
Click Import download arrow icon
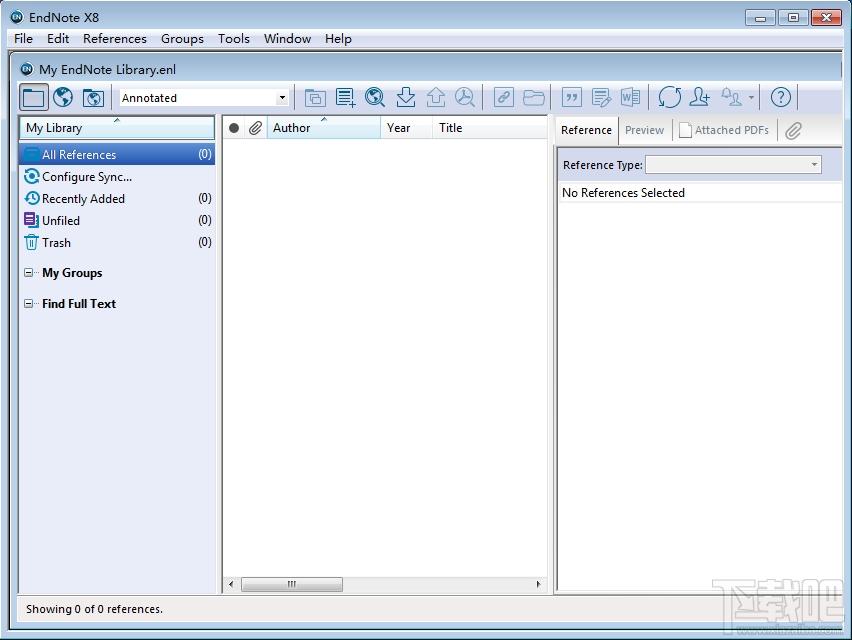tap(405, 98)
